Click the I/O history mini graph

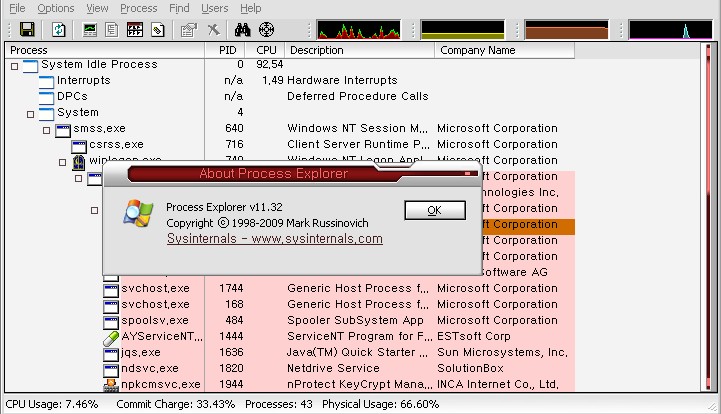coord(670,29)
